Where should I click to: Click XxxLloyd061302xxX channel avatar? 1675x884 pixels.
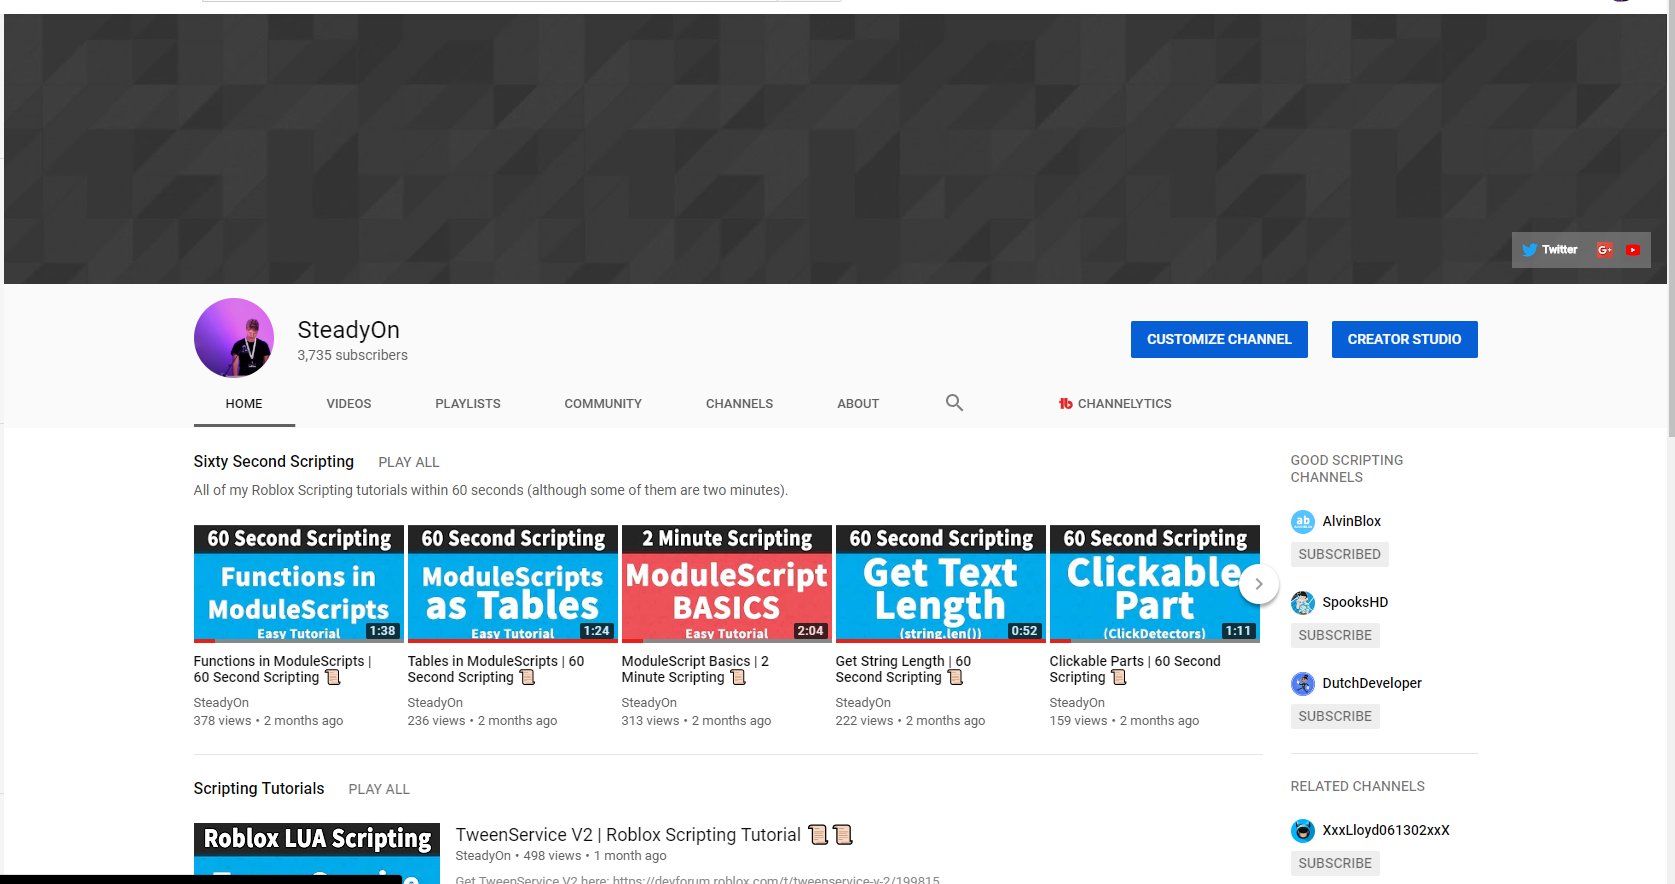pos(1302,830)
